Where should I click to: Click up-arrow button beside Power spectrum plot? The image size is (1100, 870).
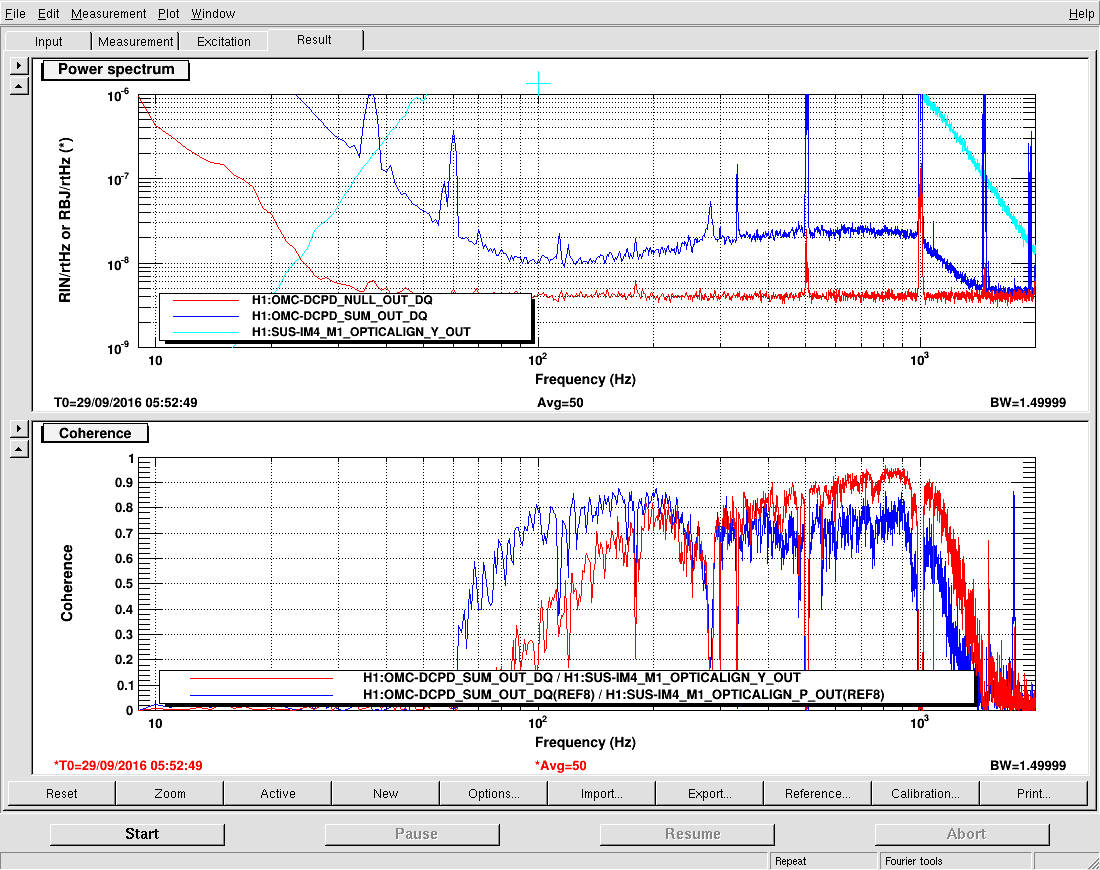point(18,86)
